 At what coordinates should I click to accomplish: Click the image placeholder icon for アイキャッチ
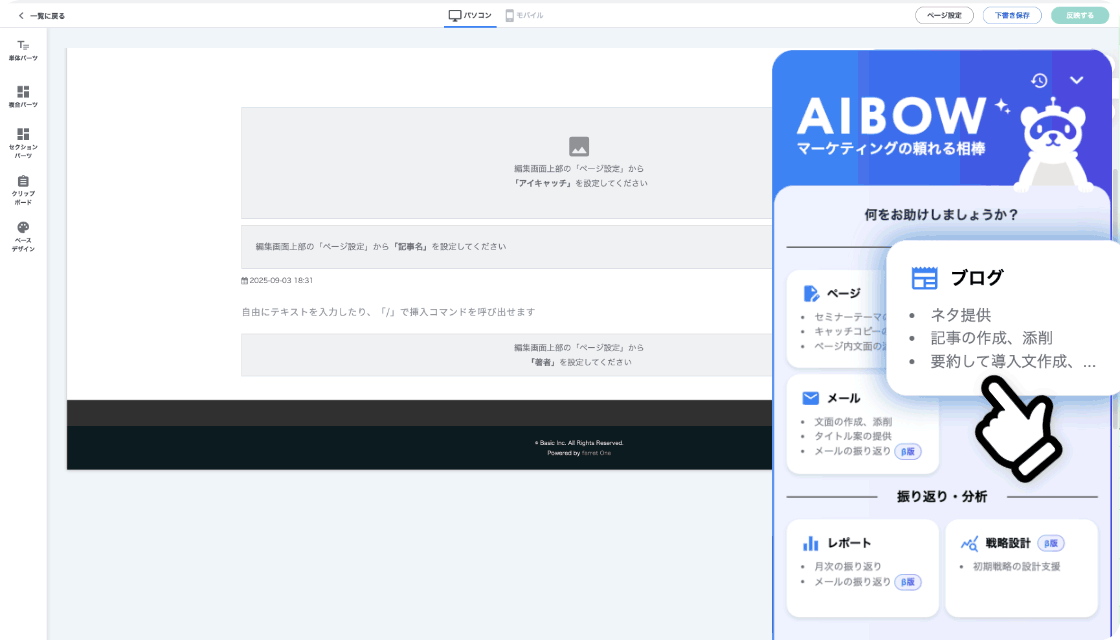point(578,146)
